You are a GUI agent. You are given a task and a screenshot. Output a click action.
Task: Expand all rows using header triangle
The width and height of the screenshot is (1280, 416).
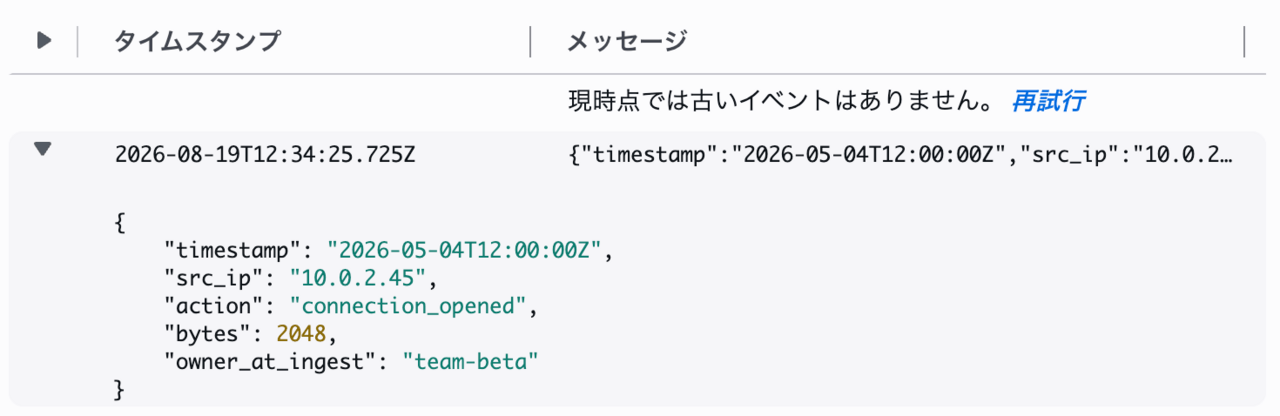tap(43, 41)
